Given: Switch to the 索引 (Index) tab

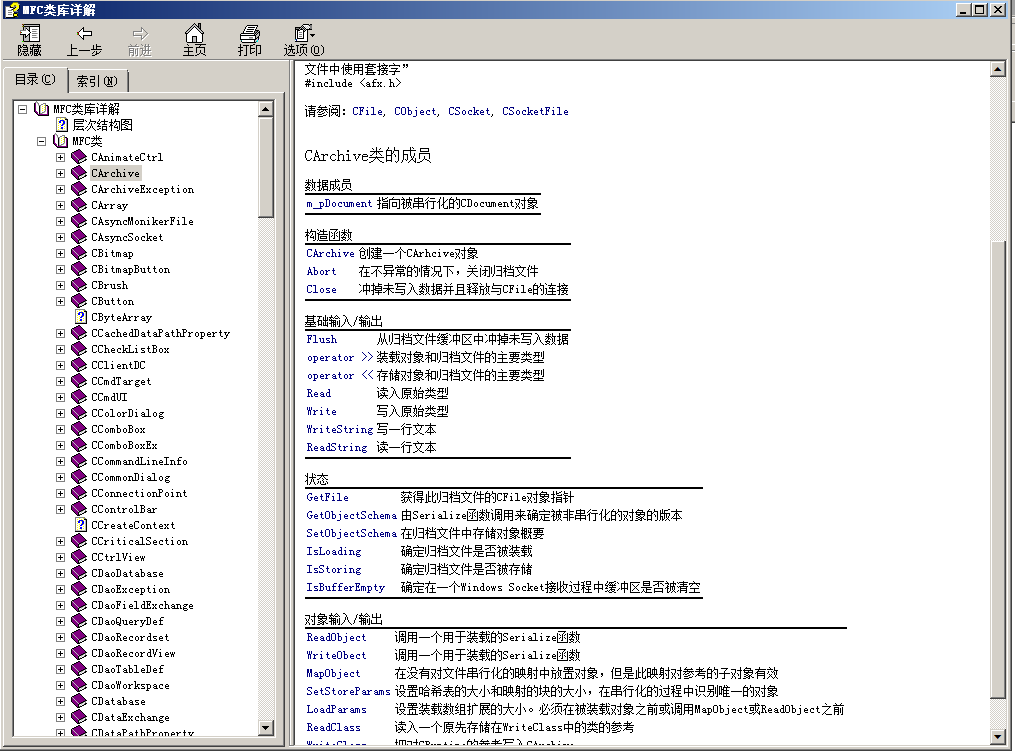Looking at the screenshot, I should tap(97, 81).
